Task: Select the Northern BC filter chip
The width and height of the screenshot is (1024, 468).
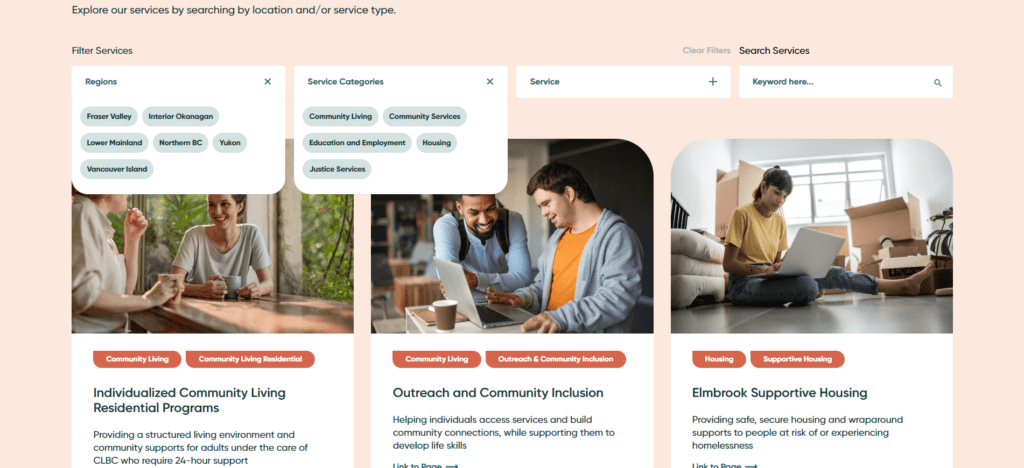Action: [x=181, y=143]
